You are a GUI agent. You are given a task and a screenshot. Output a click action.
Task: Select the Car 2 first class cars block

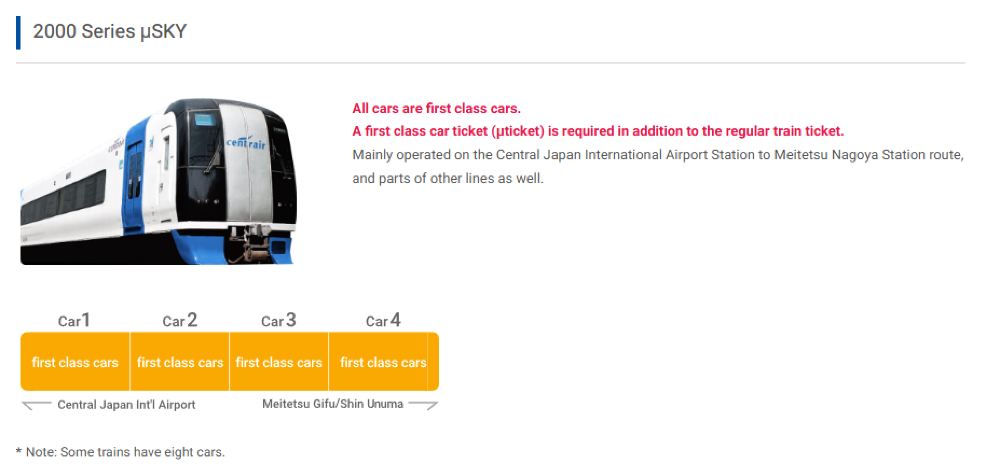click(180, 362)
